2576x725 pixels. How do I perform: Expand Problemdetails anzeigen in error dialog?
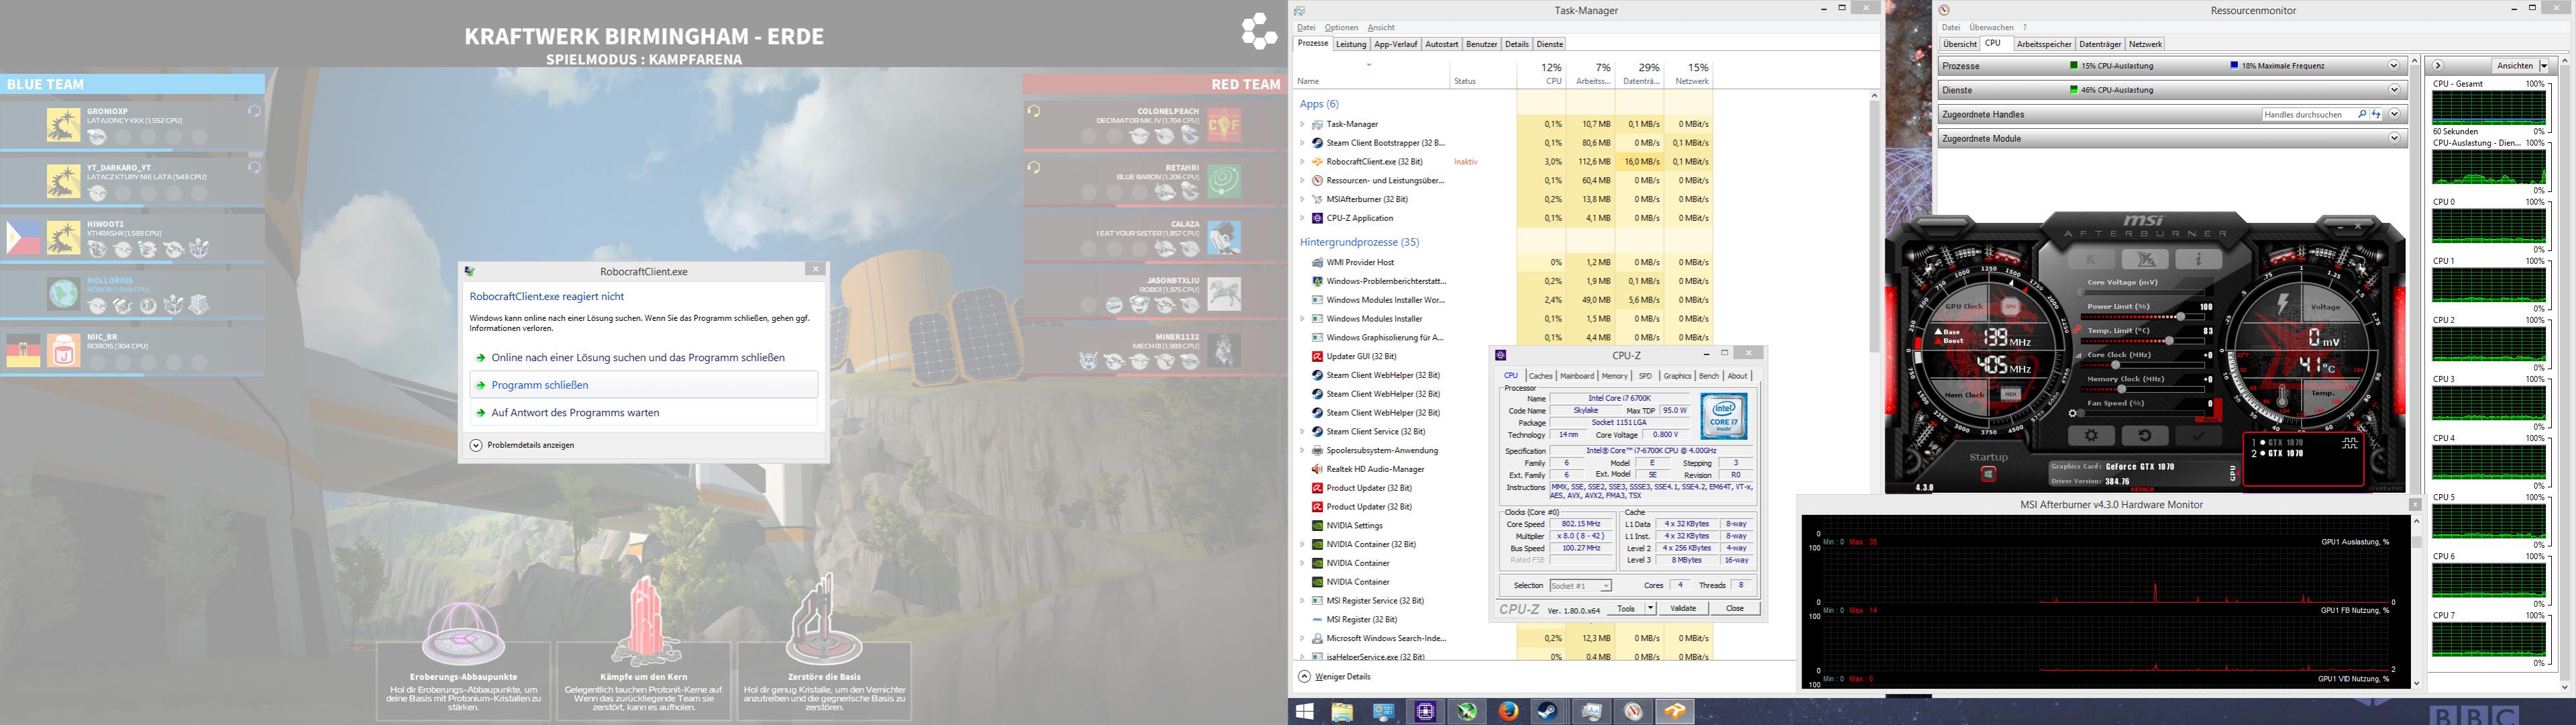coord(477,445)
